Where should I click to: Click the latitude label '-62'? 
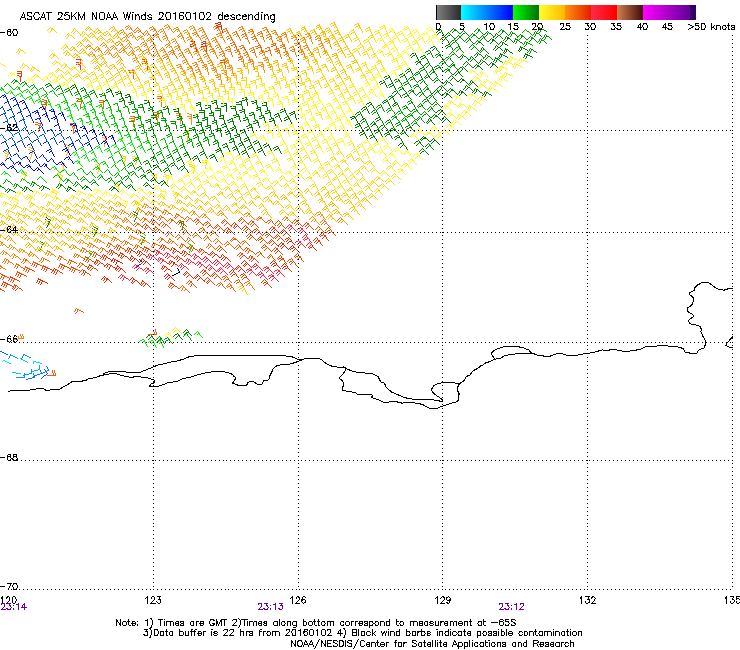pos(9,128)
